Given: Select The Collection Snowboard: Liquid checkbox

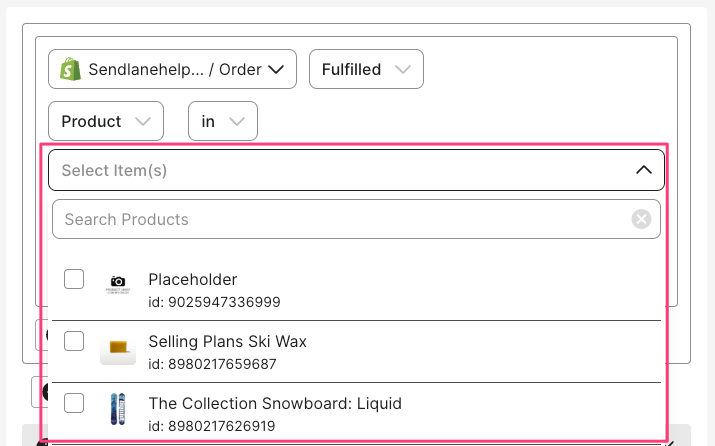Looking at the screenshot, I should tap(74, 403).
